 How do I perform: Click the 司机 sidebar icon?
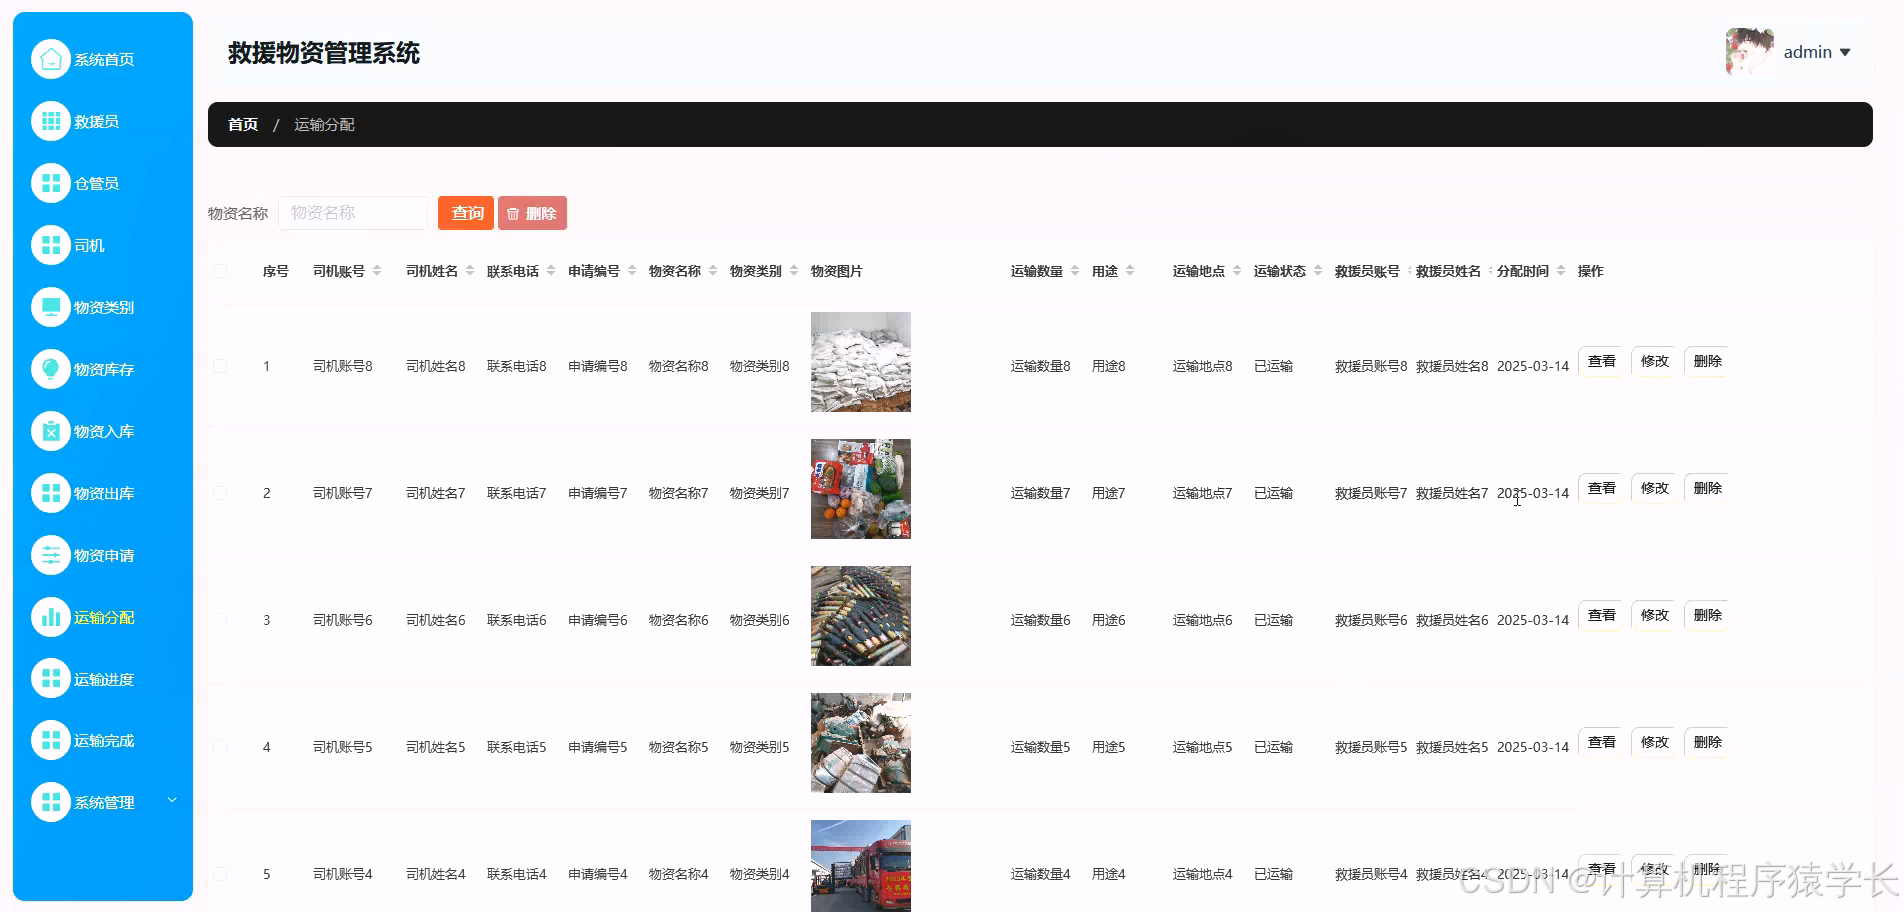pyautogui.click(x=51, y=245)
